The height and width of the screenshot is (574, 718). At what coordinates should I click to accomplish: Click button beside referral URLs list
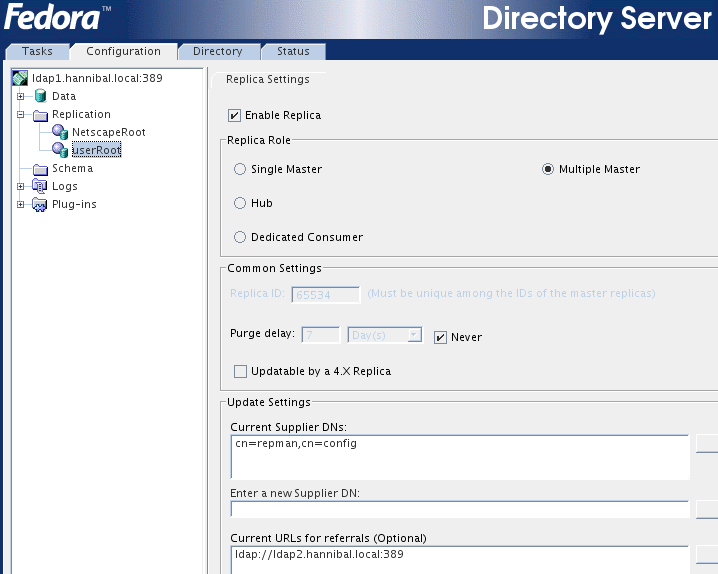coord(707,554)
